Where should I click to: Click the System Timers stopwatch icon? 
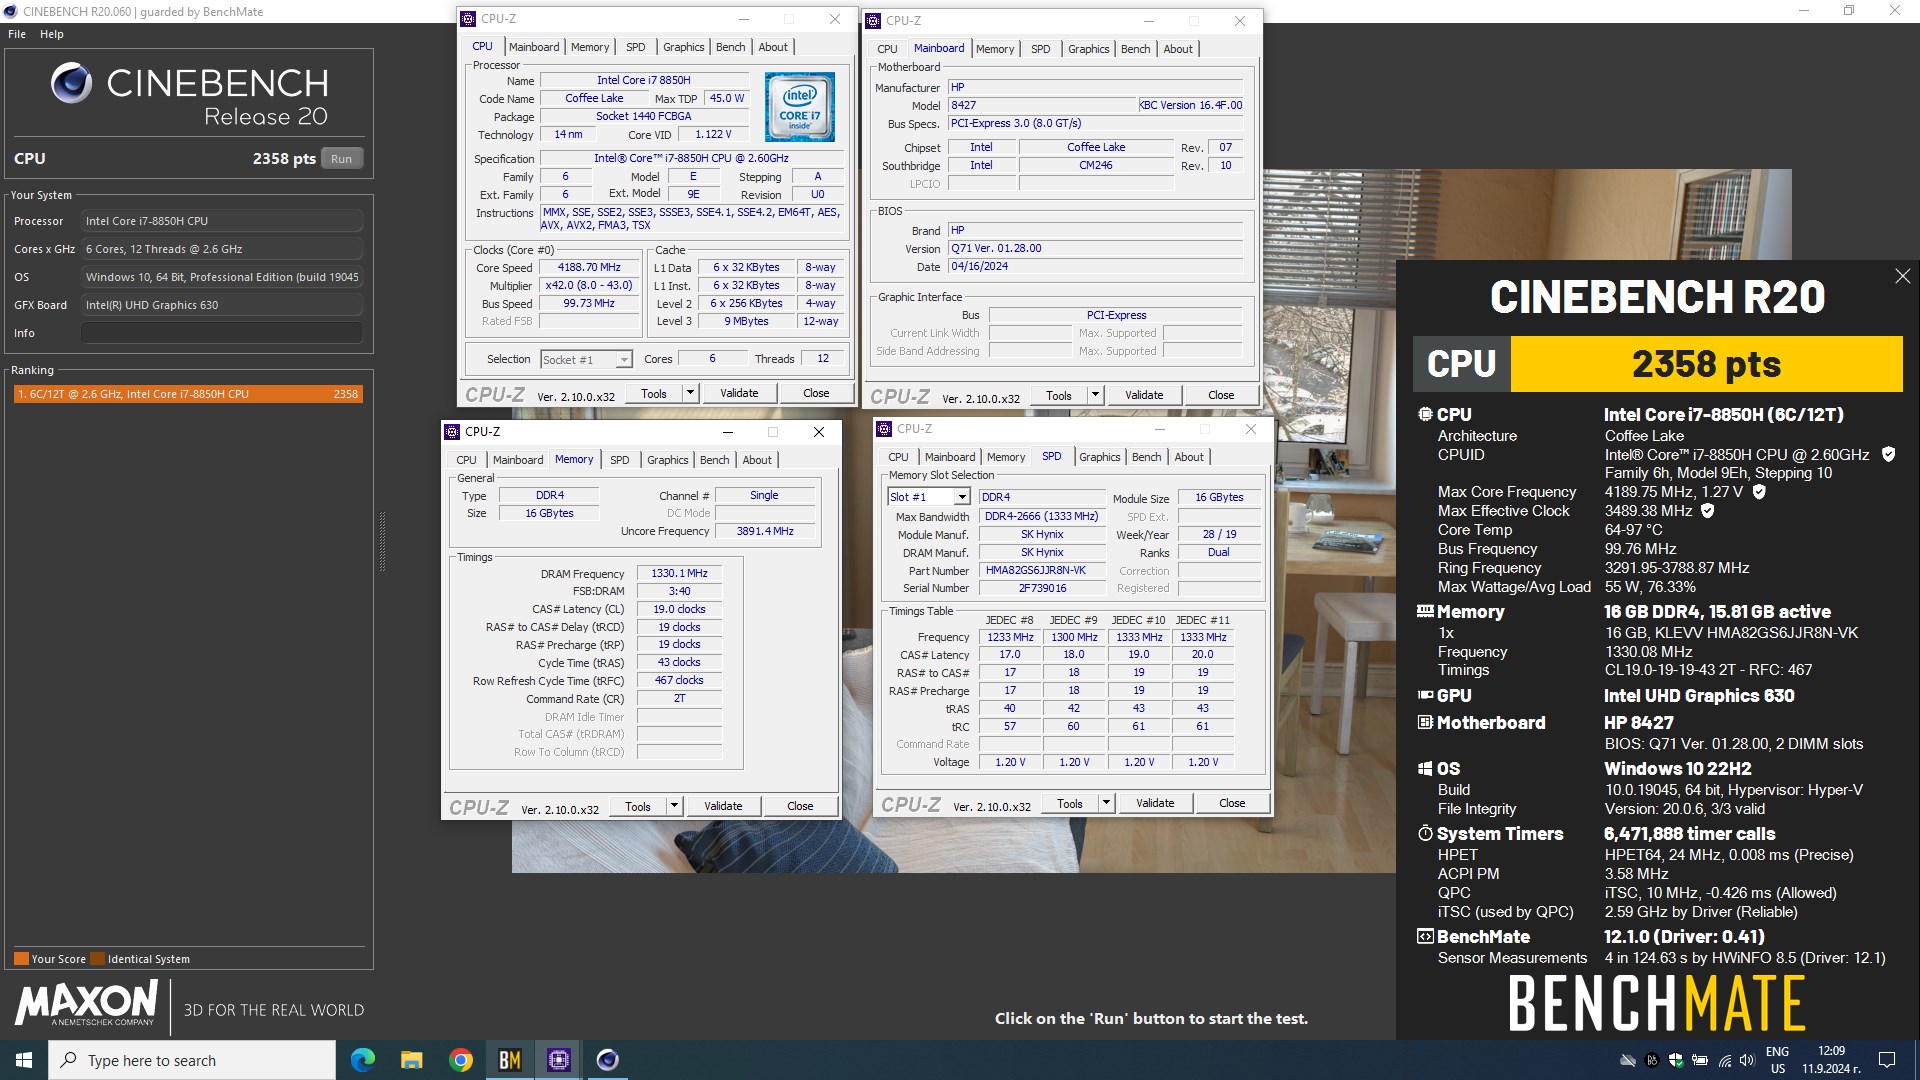1425,833
